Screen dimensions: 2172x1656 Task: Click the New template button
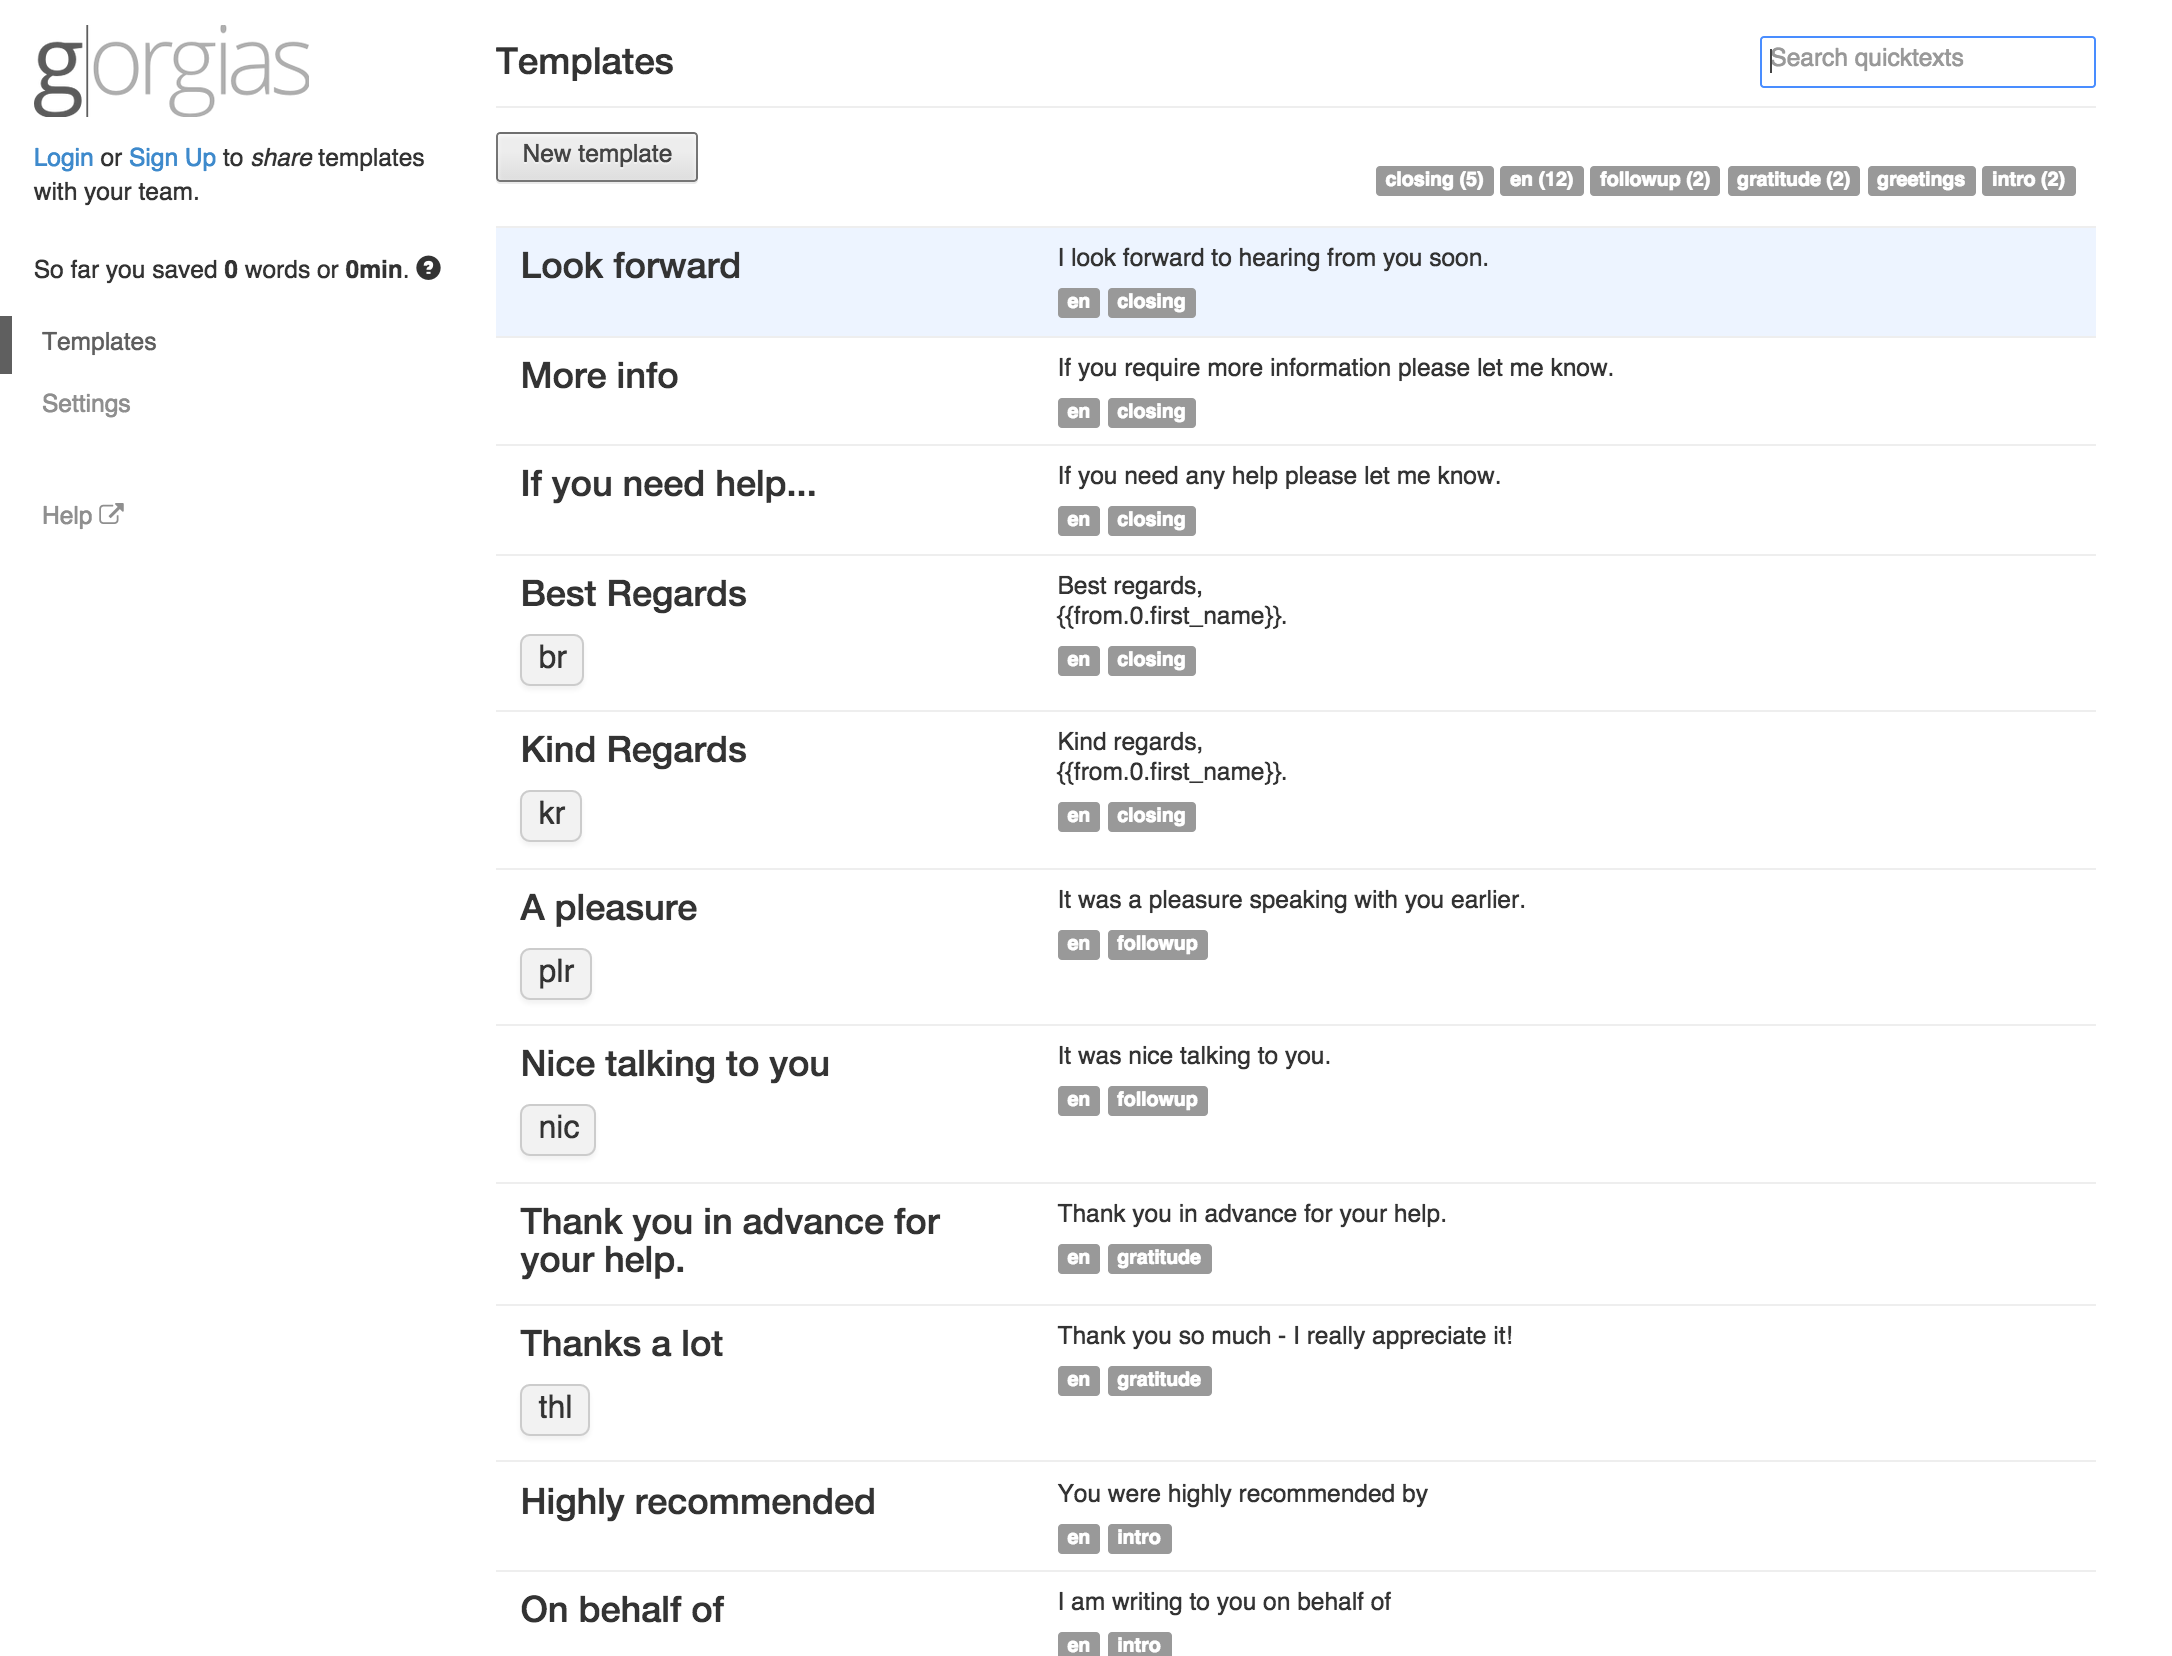pyautogui.click(x=597, y=155)
